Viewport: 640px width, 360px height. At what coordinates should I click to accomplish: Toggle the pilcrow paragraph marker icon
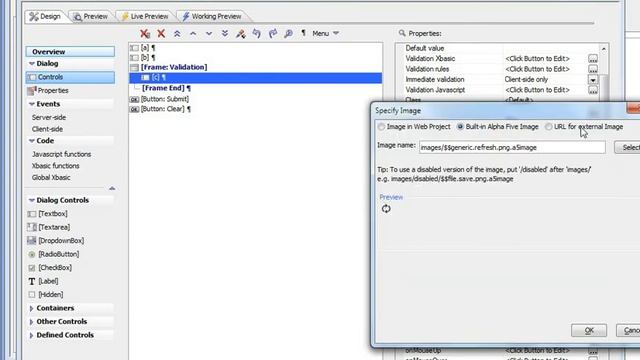pyautogui.click(x=303, y=33)
